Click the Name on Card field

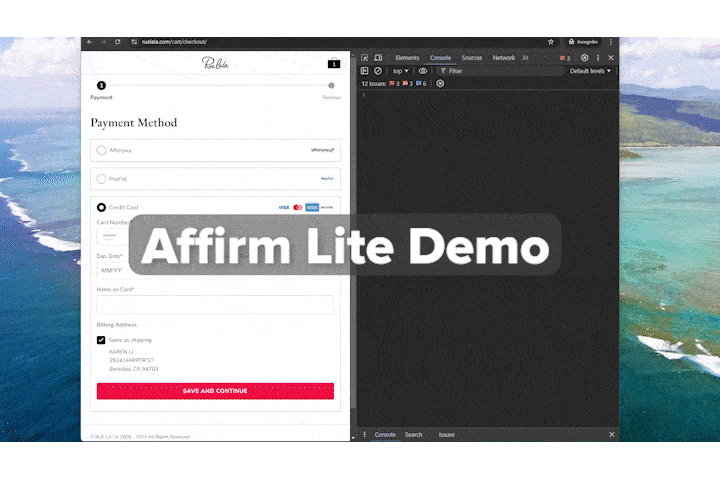click(x=215, y=305)
